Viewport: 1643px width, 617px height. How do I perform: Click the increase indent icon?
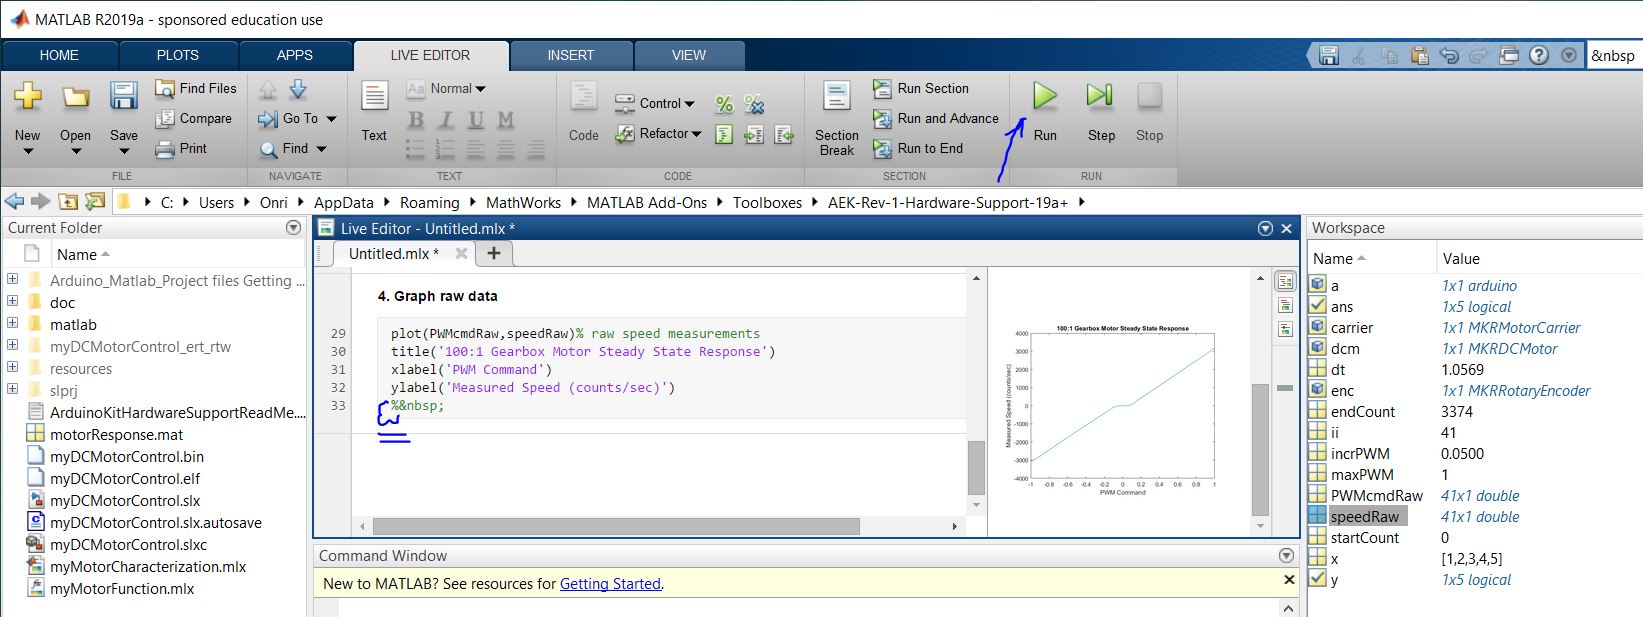pos(755,134)
